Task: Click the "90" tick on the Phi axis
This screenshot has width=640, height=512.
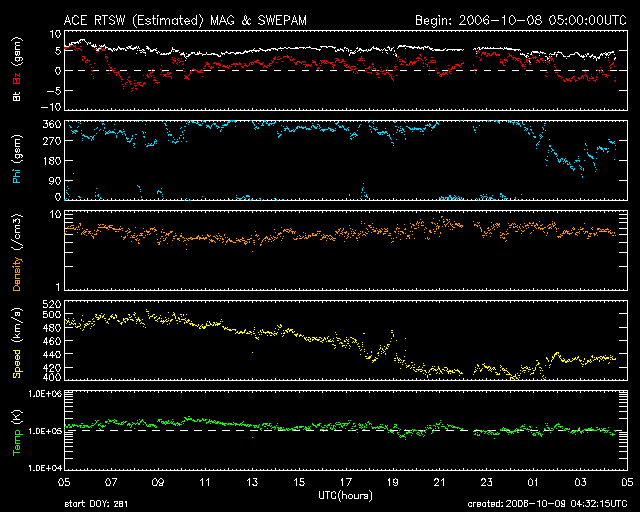Action: (55, 181)
